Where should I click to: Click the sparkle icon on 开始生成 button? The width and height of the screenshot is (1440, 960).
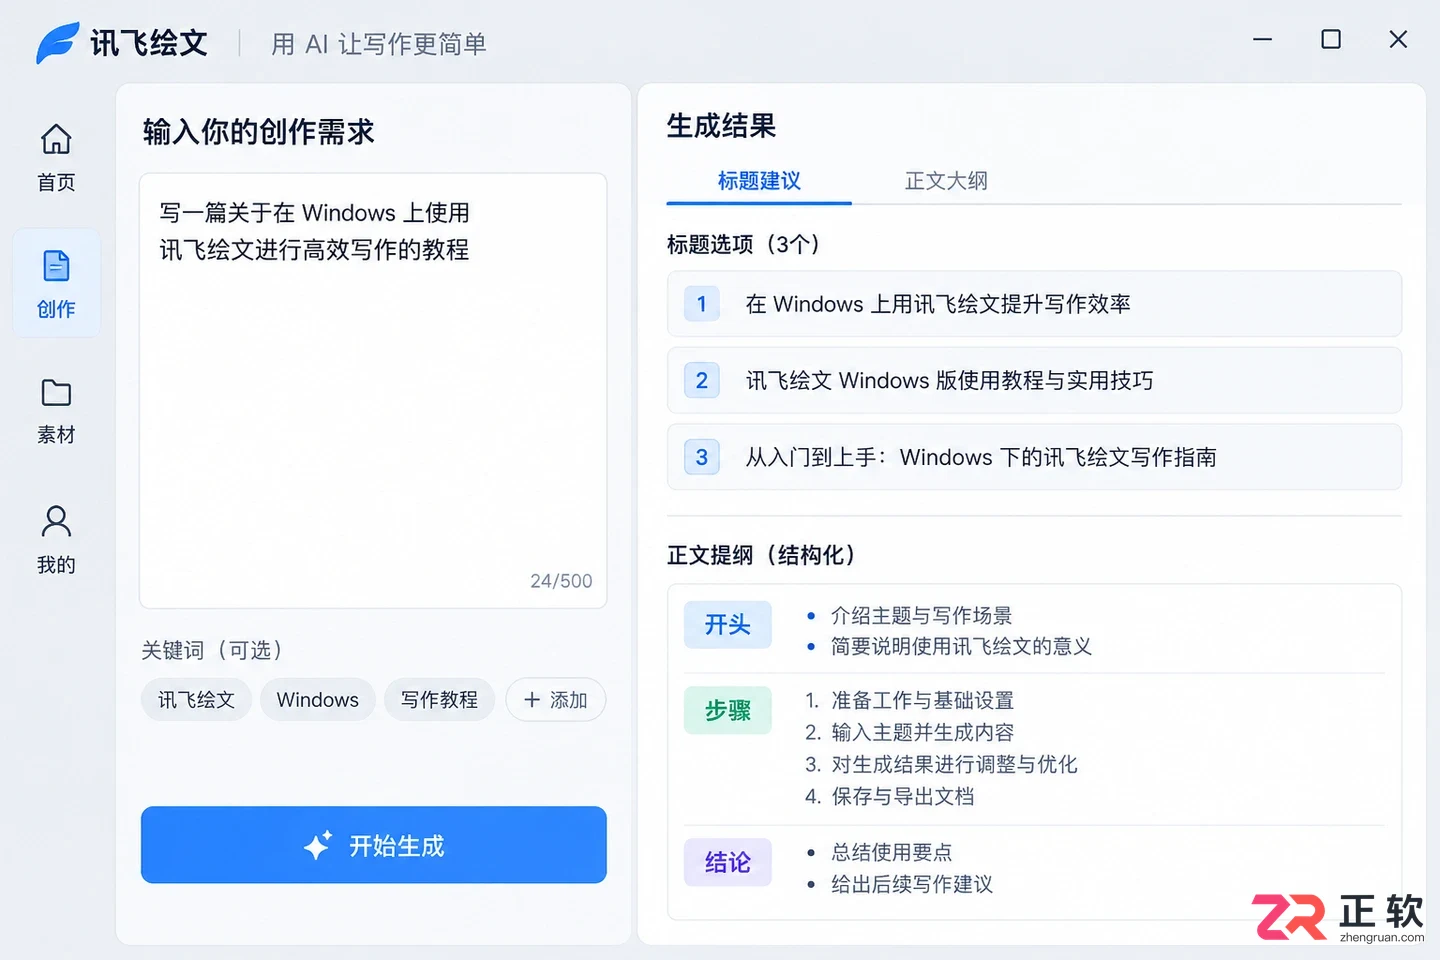click(317, 846)
